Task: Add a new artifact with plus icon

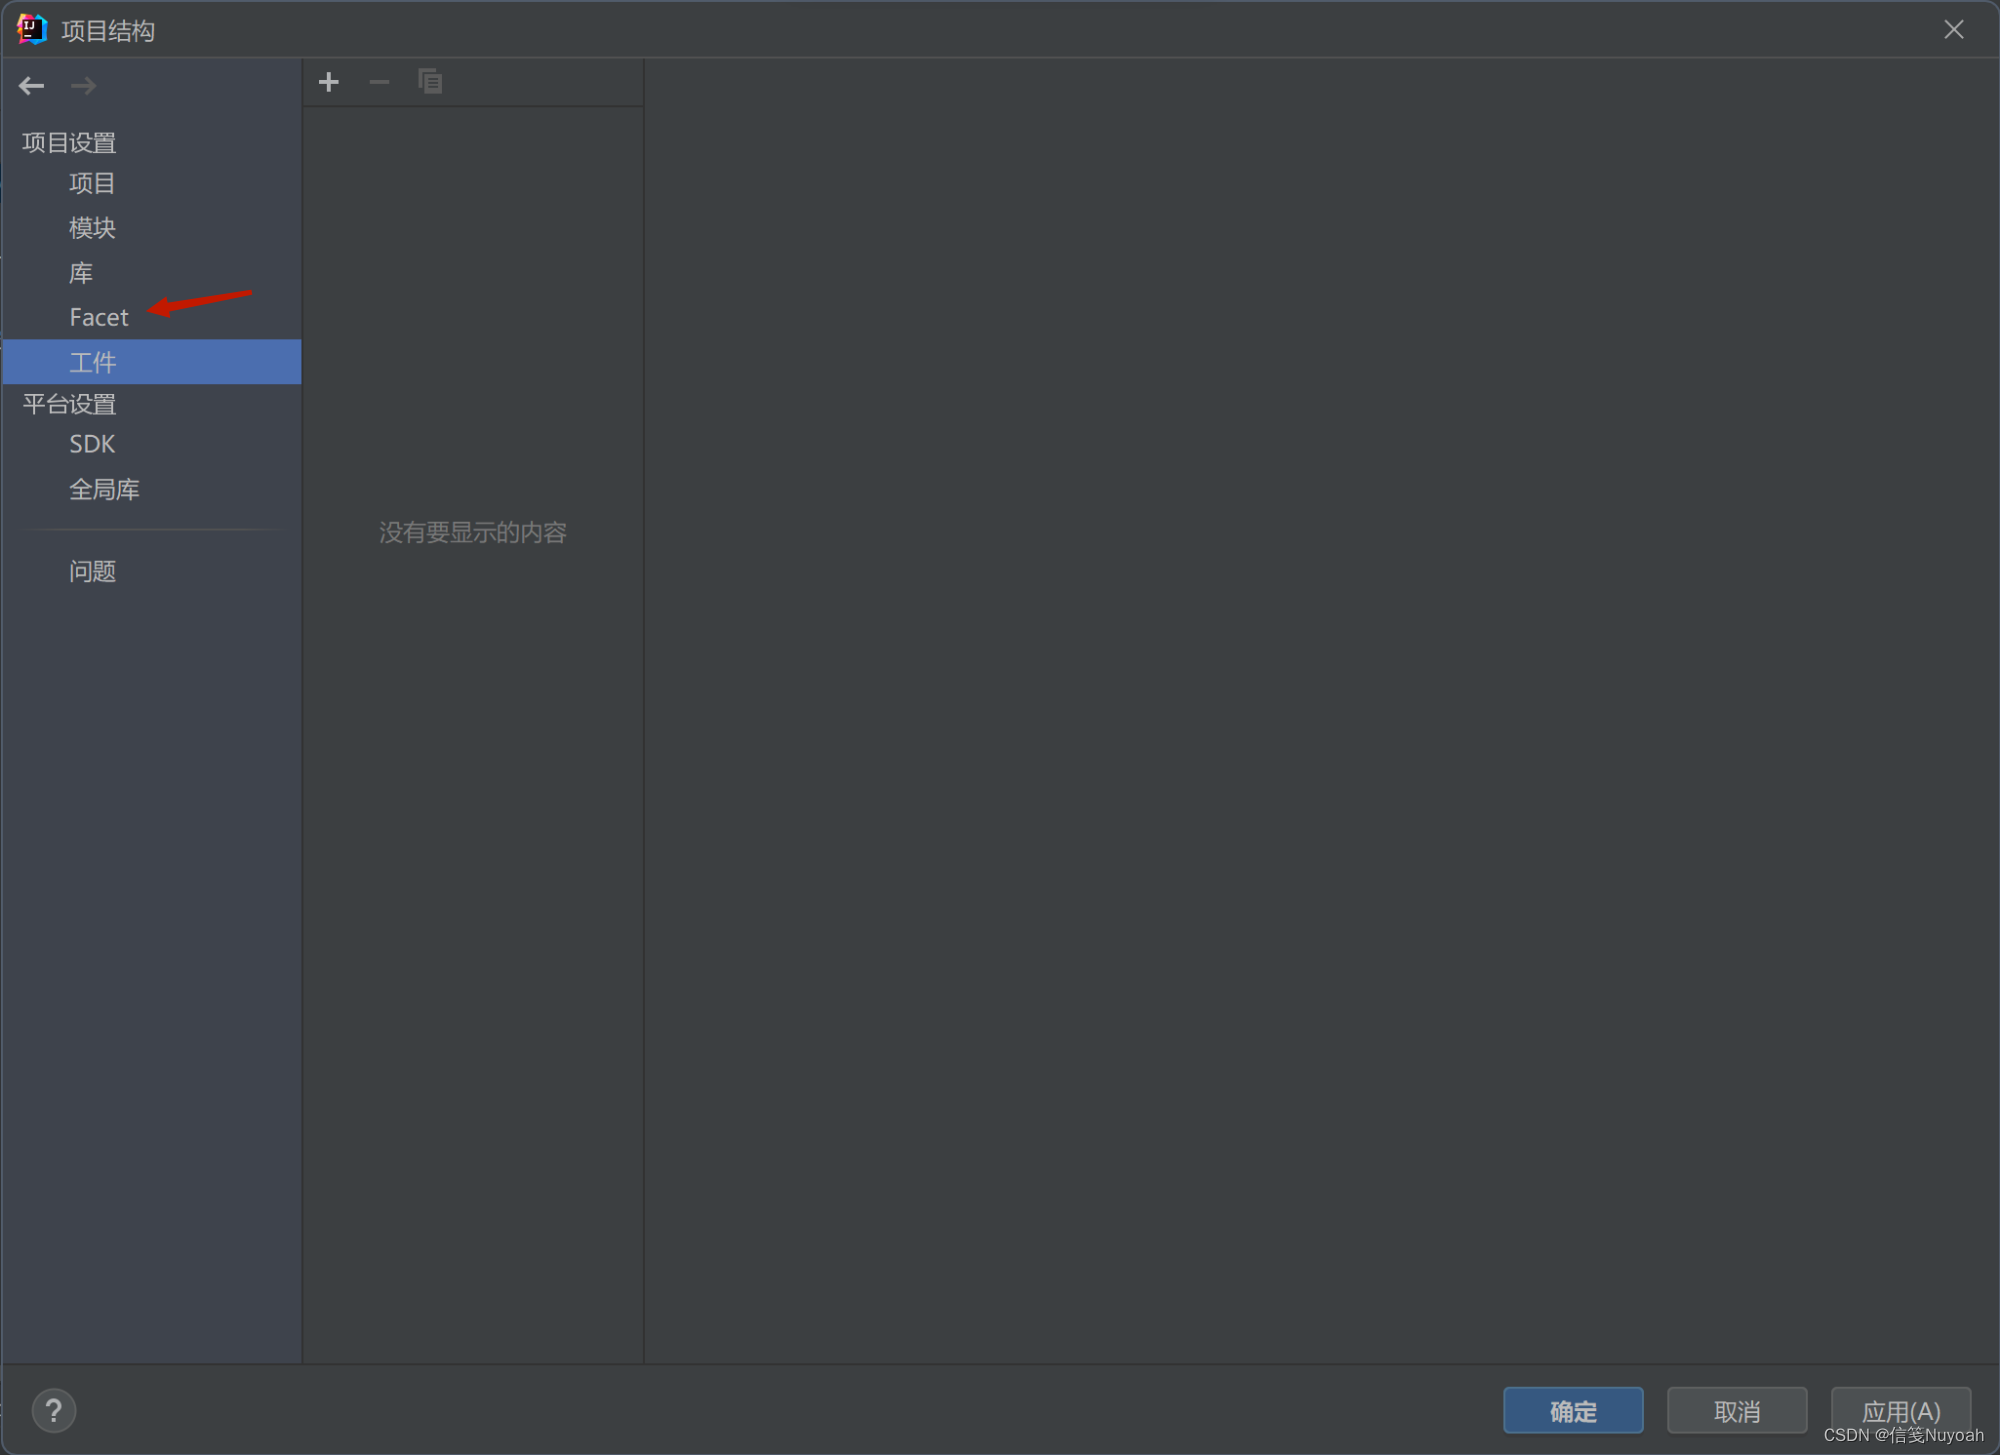Action: [329, 82]
